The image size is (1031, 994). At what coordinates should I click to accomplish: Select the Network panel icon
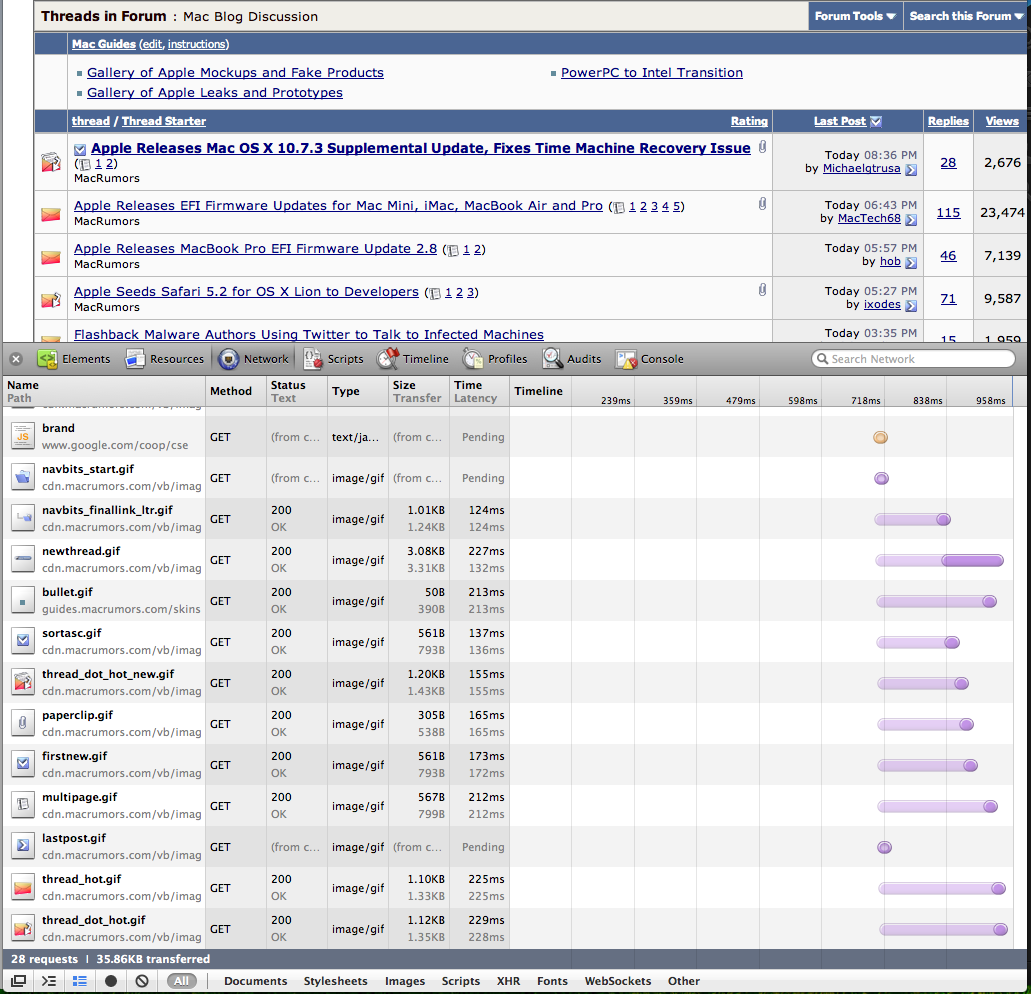tap(228, 359)
